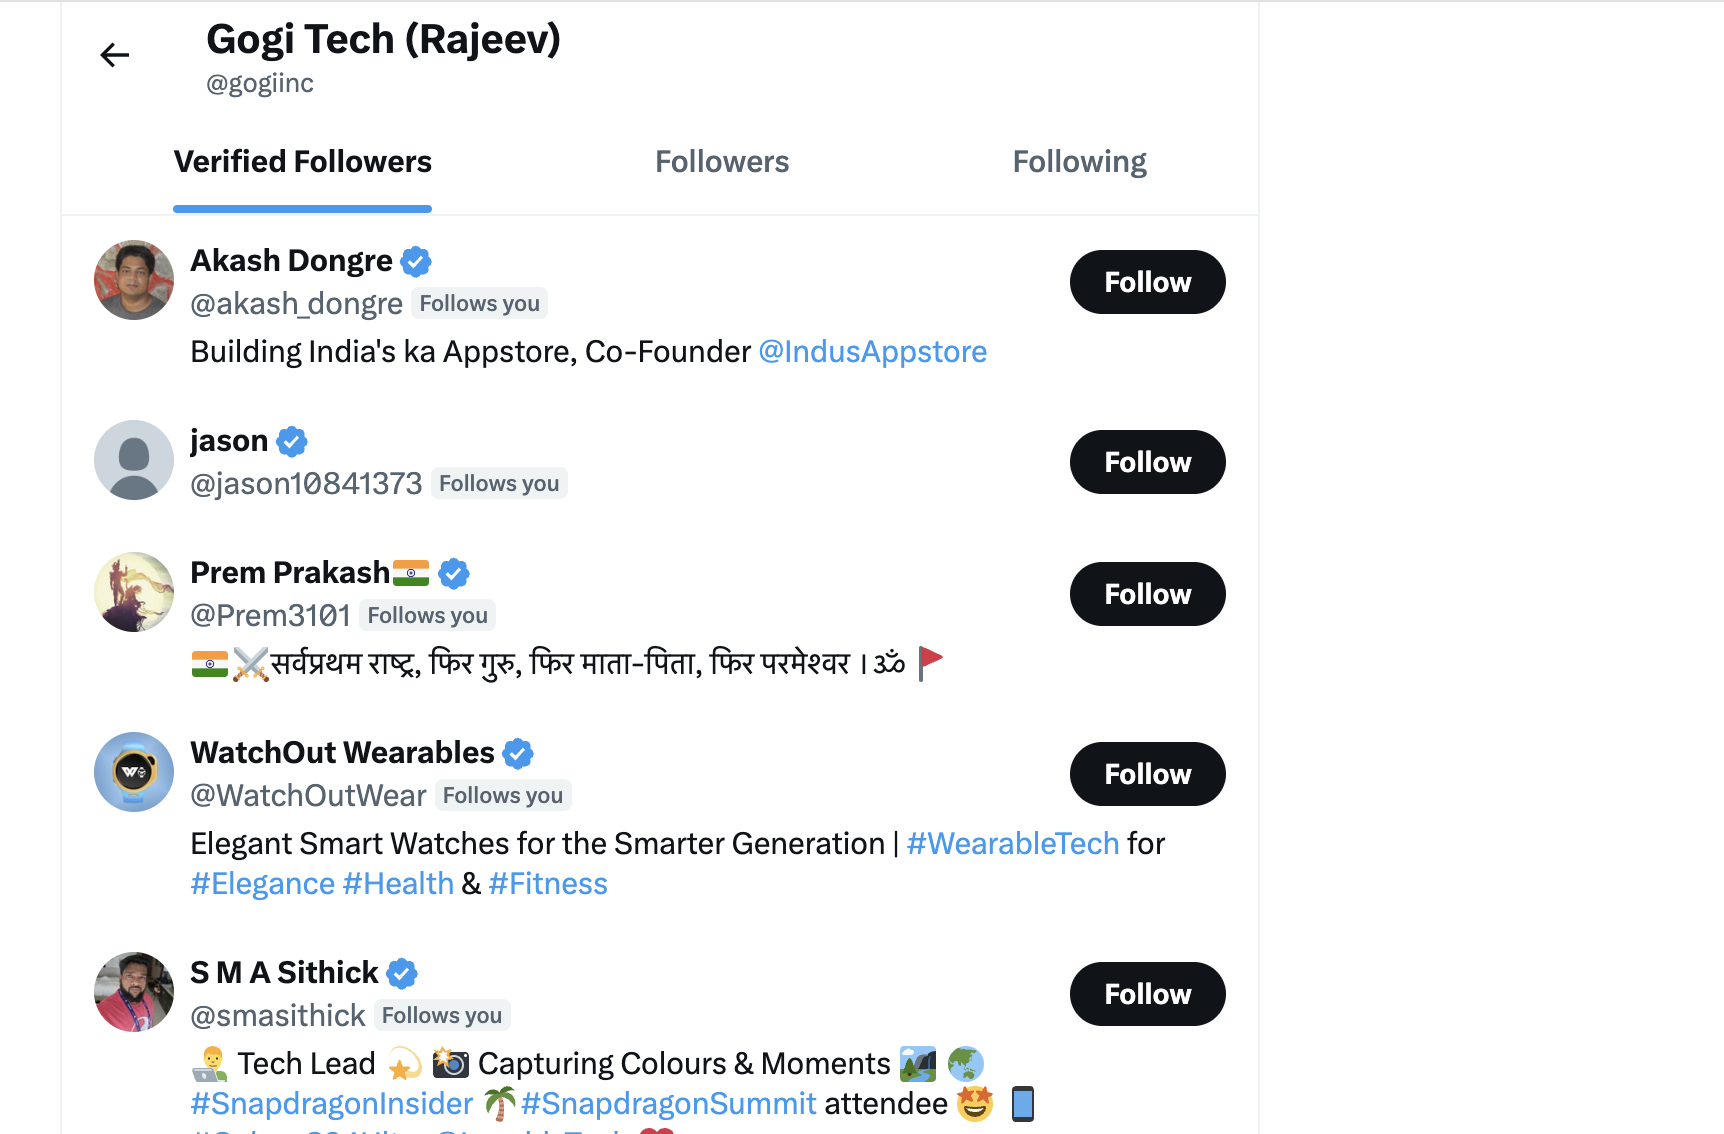Switch to the Following tab

[x=1079, y=162]
